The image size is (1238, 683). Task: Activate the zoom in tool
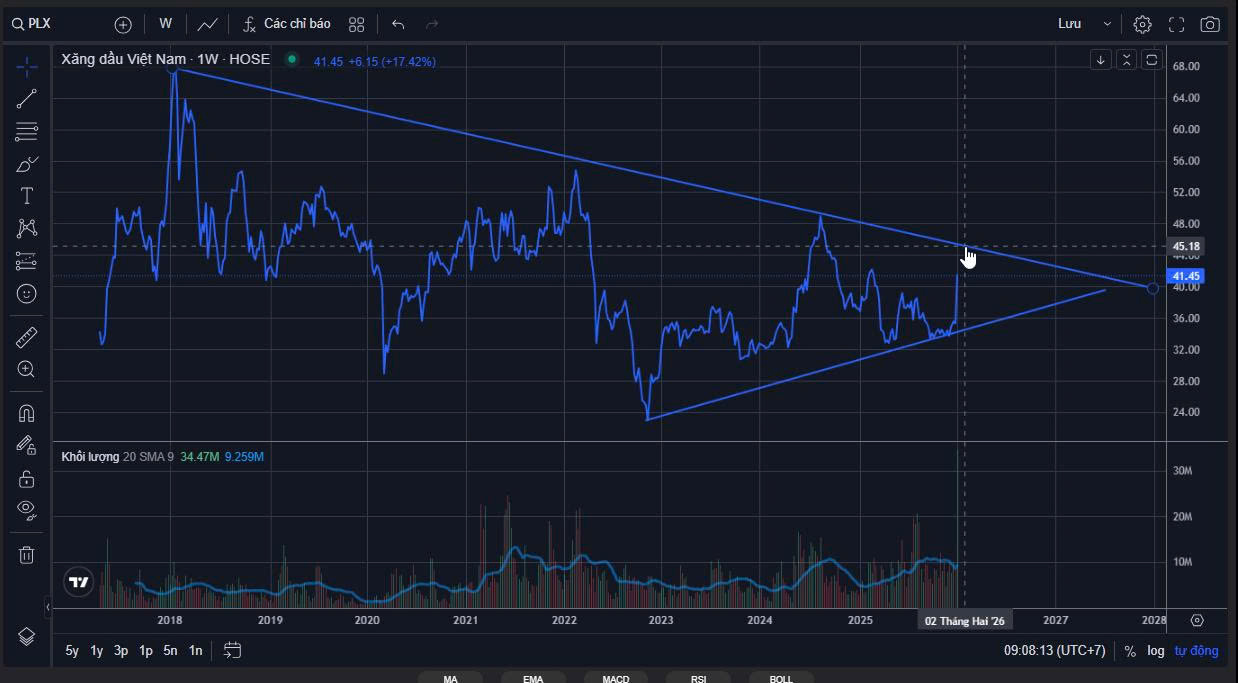[27, 369]
